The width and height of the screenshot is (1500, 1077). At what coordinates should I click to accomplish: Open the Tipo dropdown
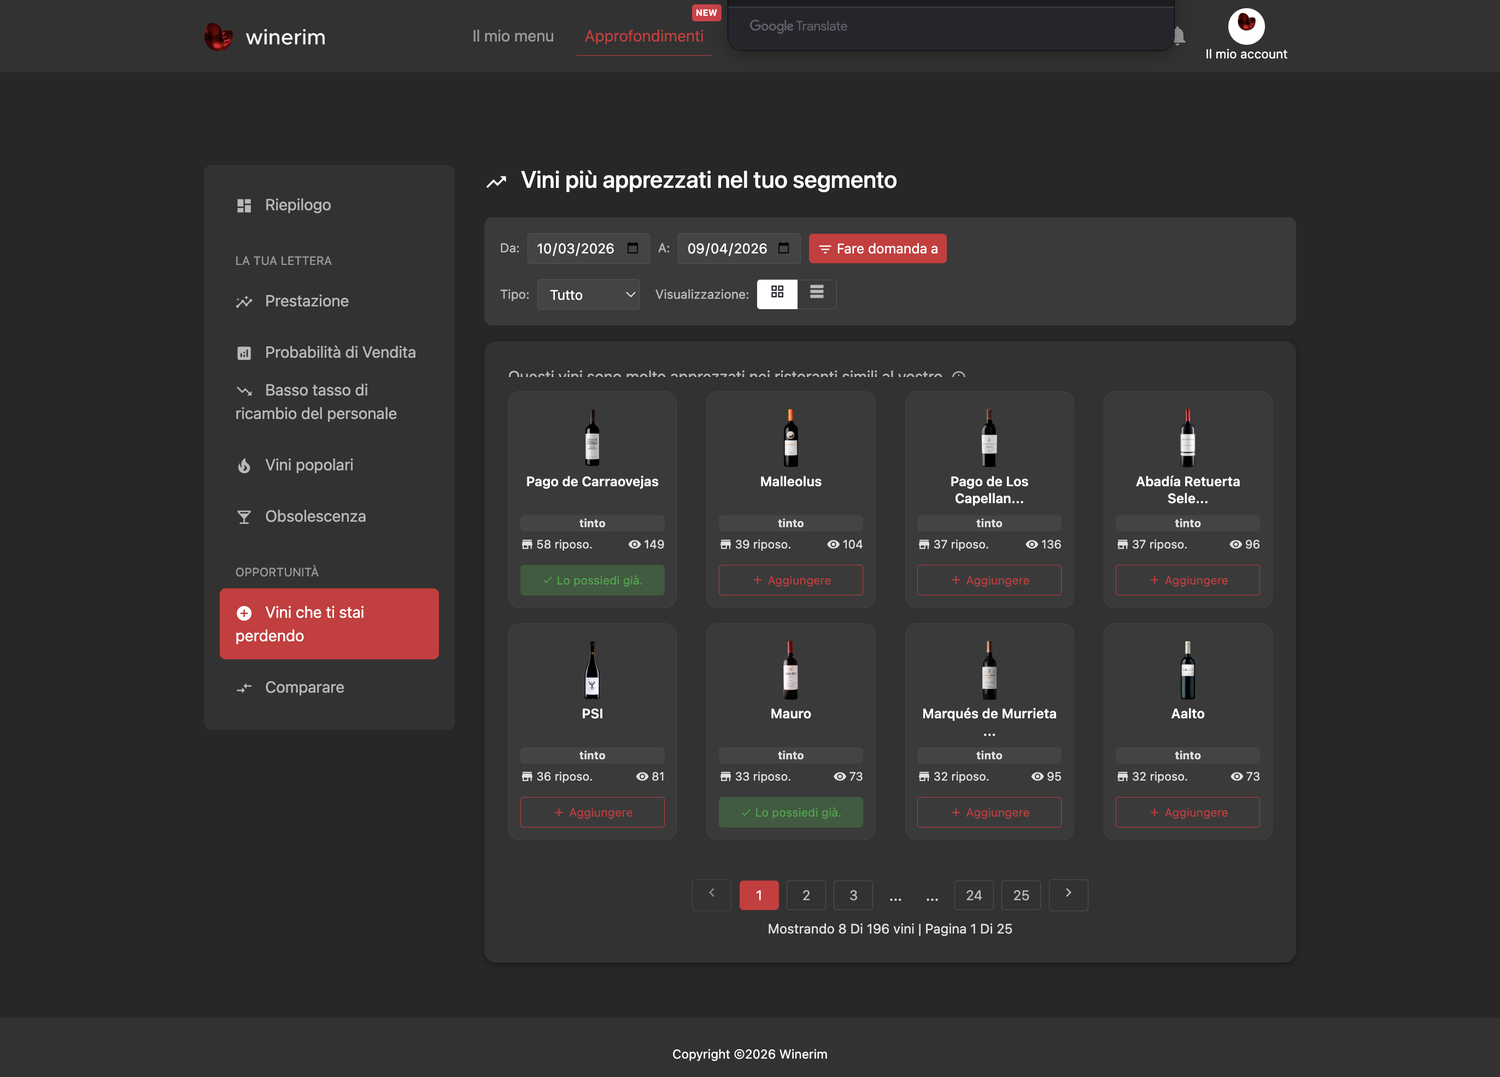pyautogui.click(x=588, y=294)
